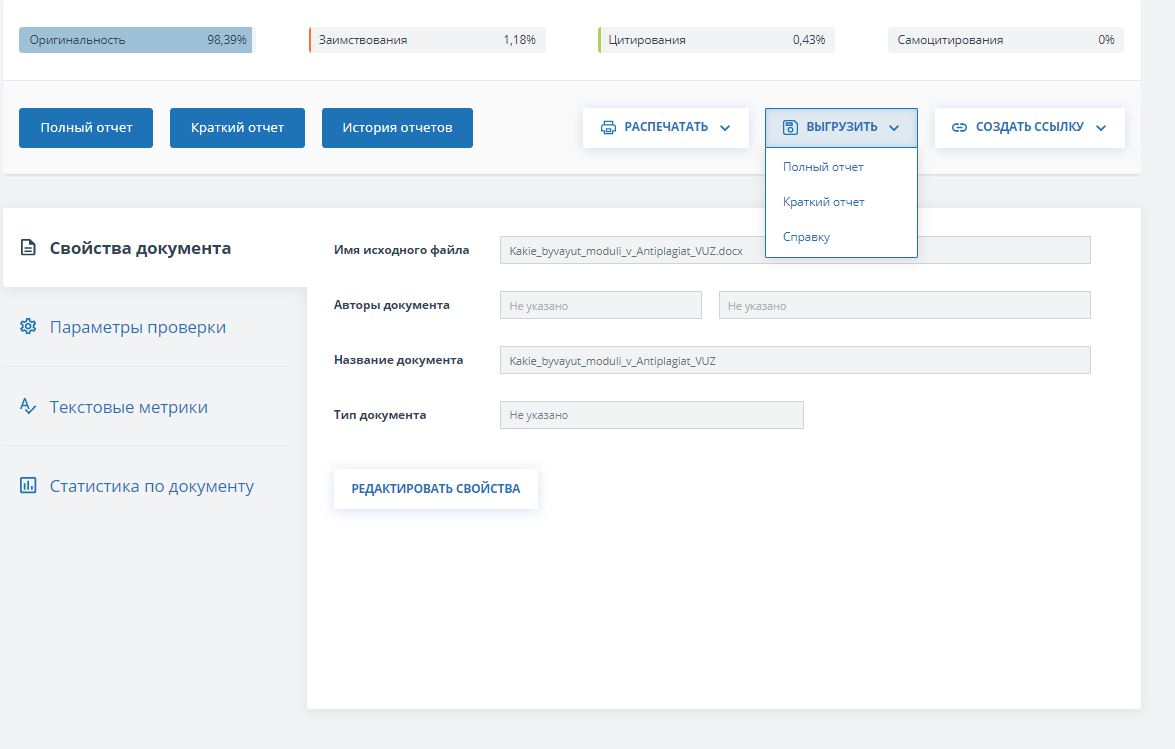Collapse the Выгрузить dropdown chevron
This screenshot has width=1175, height=749.
click(x=894, y=128)
